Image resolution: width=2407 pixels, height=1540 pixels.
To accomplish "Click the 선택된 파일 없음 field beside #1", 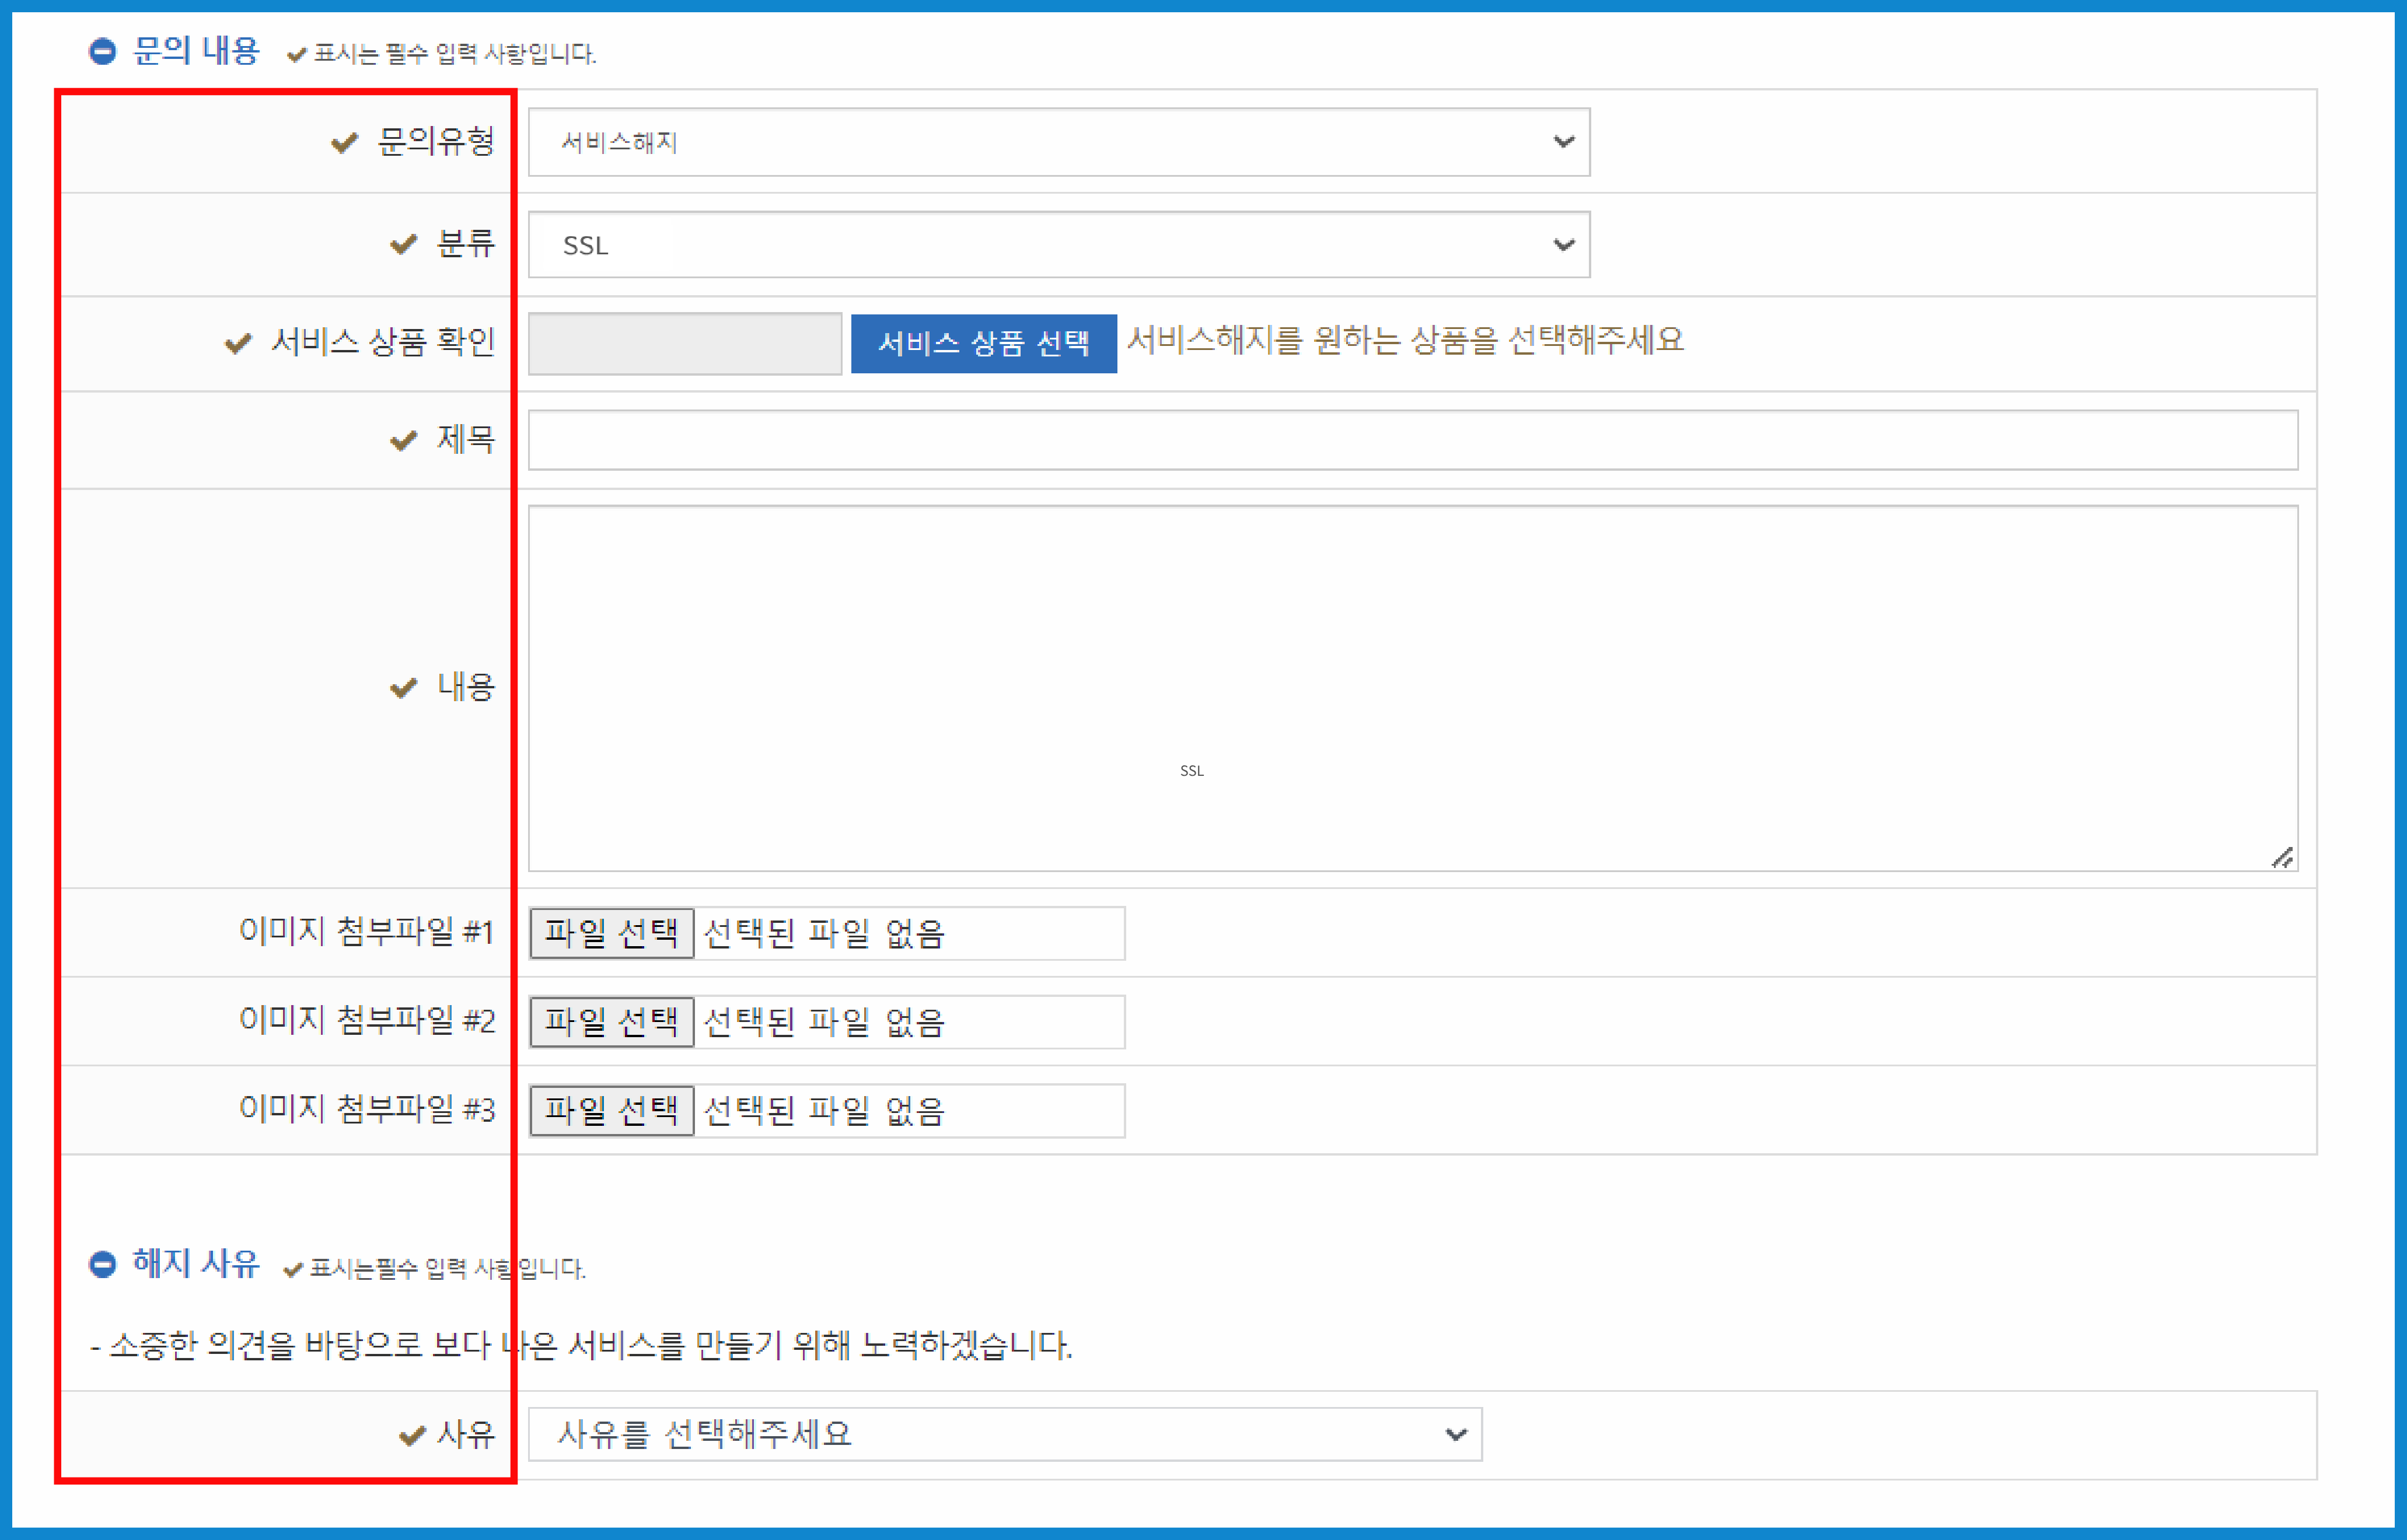I will click(910, 933).
